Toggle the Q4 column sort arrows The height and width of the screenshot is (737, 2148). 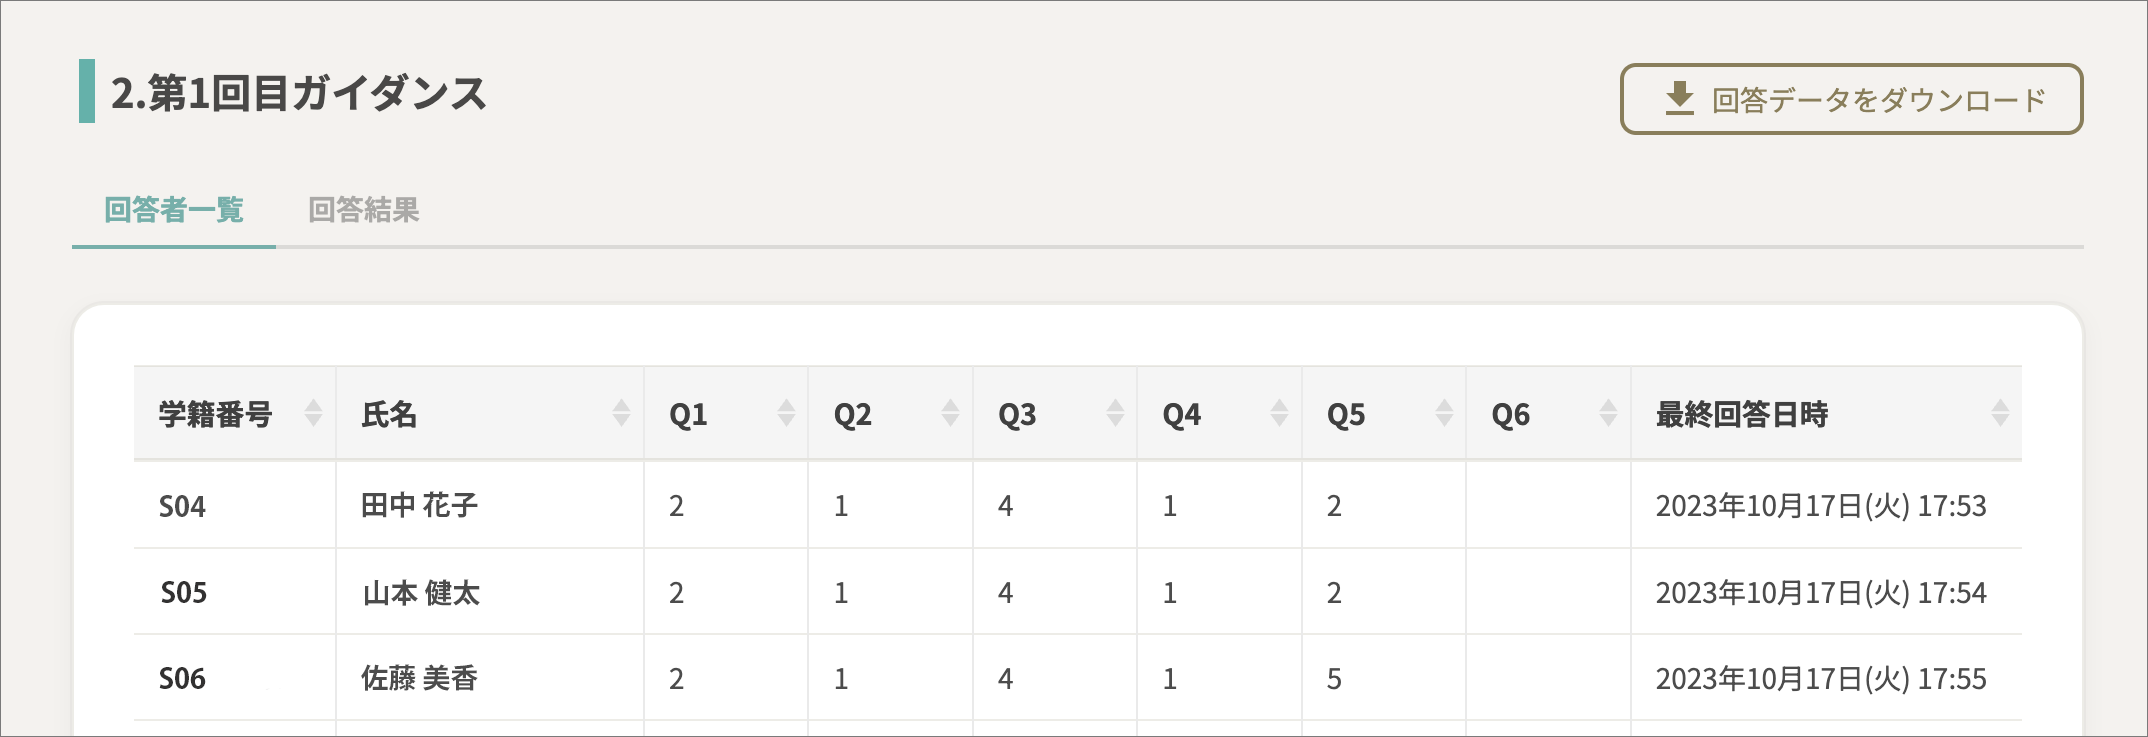click(x=1279, y=413)
